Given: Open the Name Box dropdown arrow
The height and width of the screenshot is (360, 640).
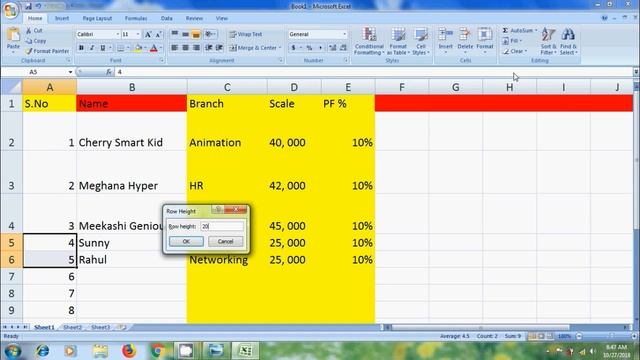Looking at the screenshot, I should click(x=70, y=72).
